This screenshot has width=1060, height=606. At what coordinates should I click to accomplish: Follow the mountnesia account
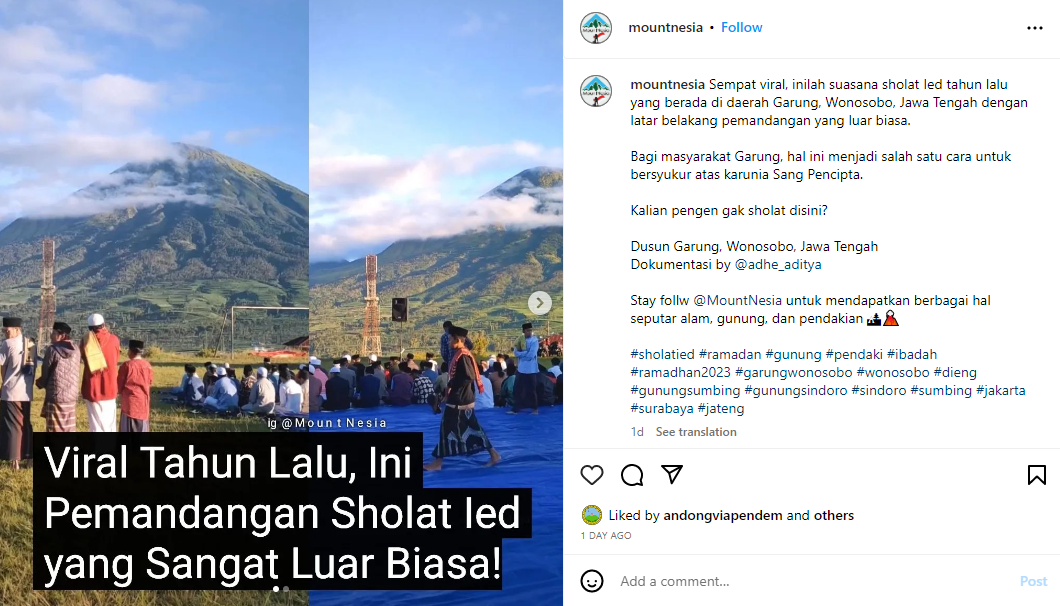(742, 28)
